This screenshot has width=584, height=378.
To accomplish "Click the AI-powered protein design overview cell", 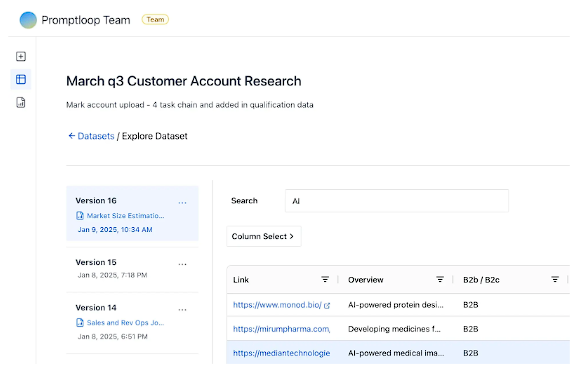I will (396, 305).
